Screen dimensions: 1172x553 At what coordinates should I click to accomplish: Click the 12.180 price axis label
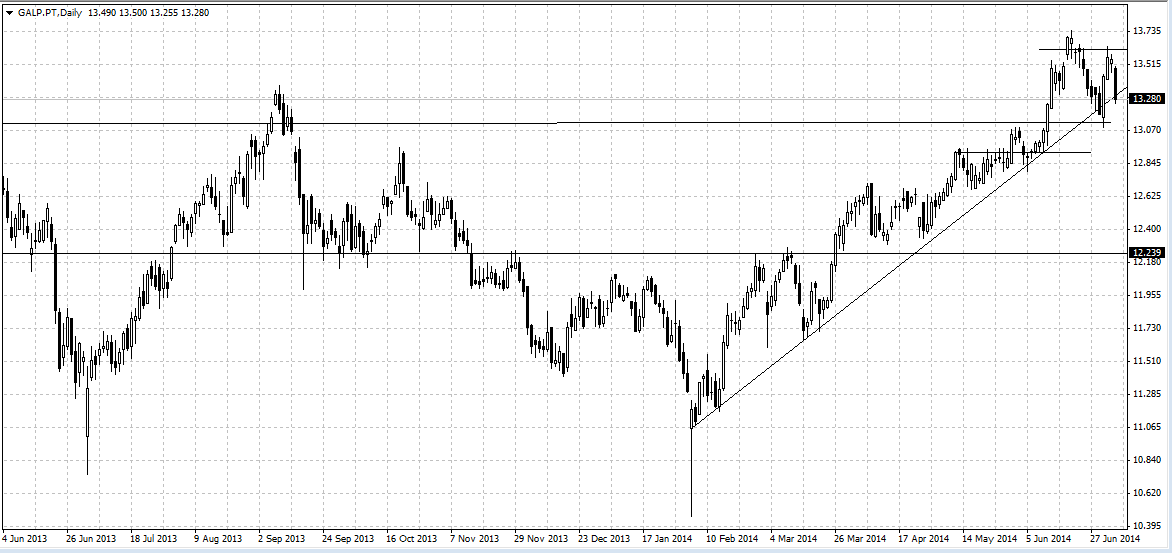1146,262
